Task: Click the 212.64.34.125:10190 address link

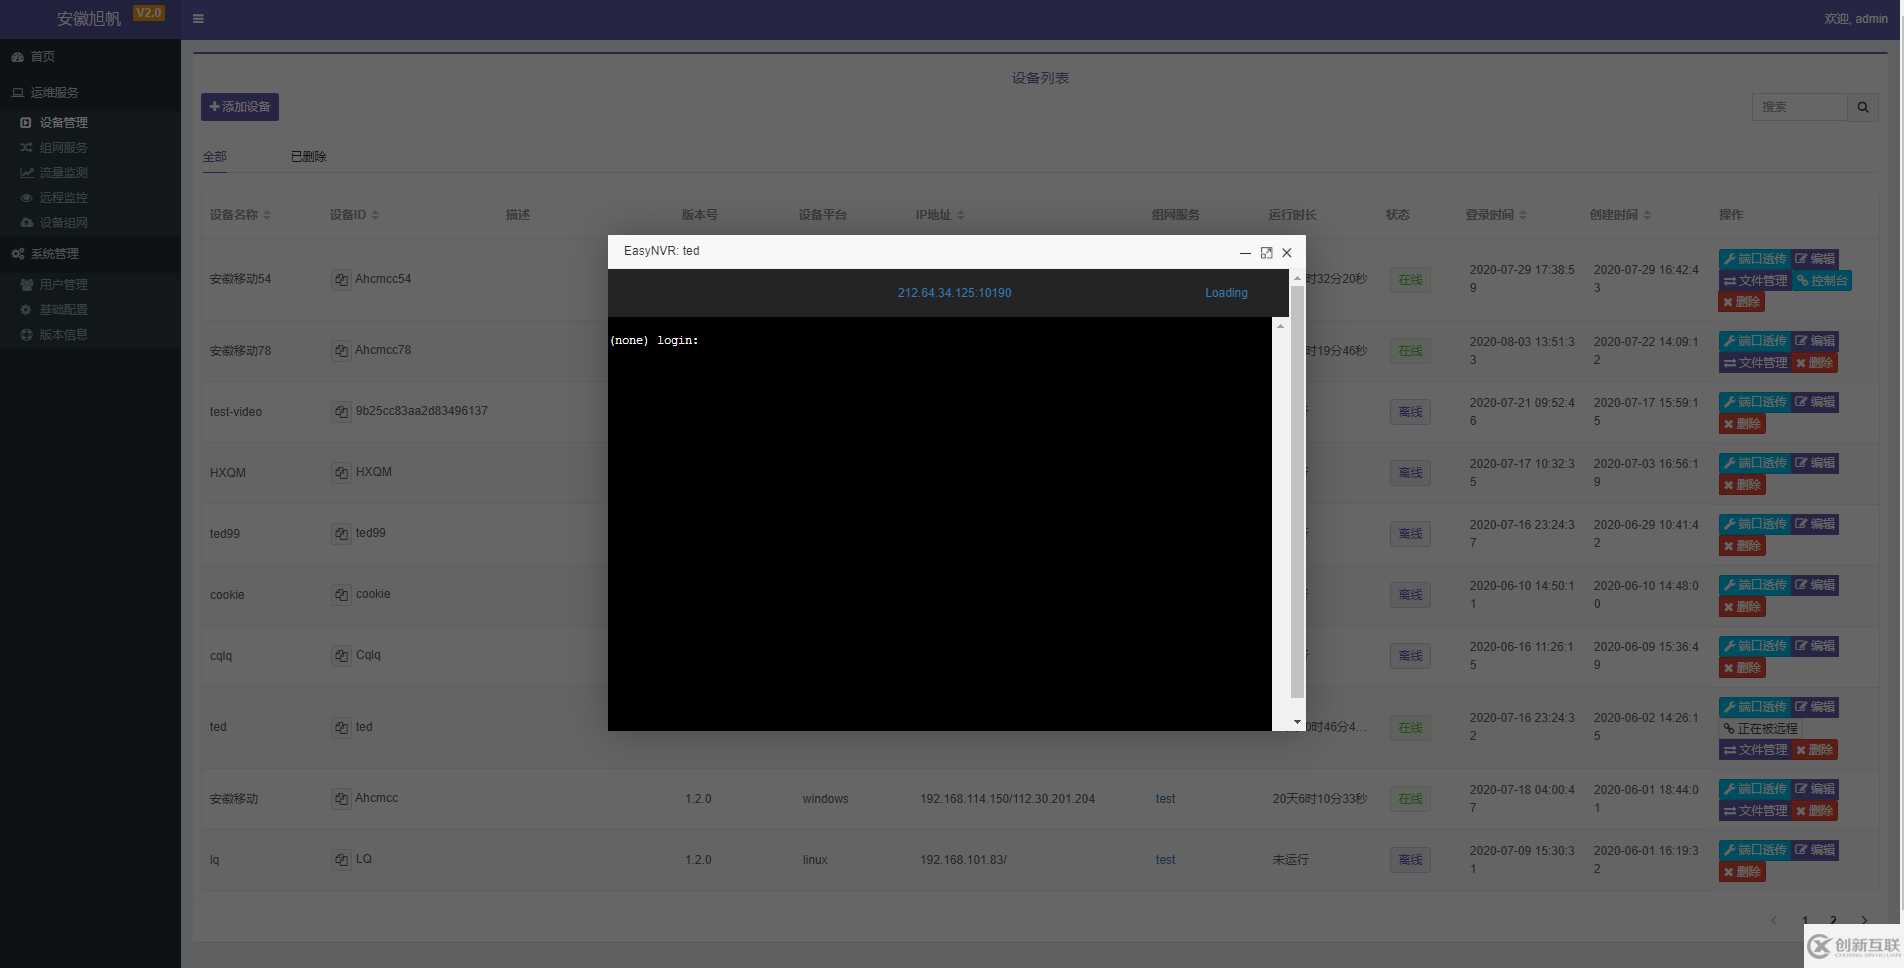Action: (x=954, y=293)
